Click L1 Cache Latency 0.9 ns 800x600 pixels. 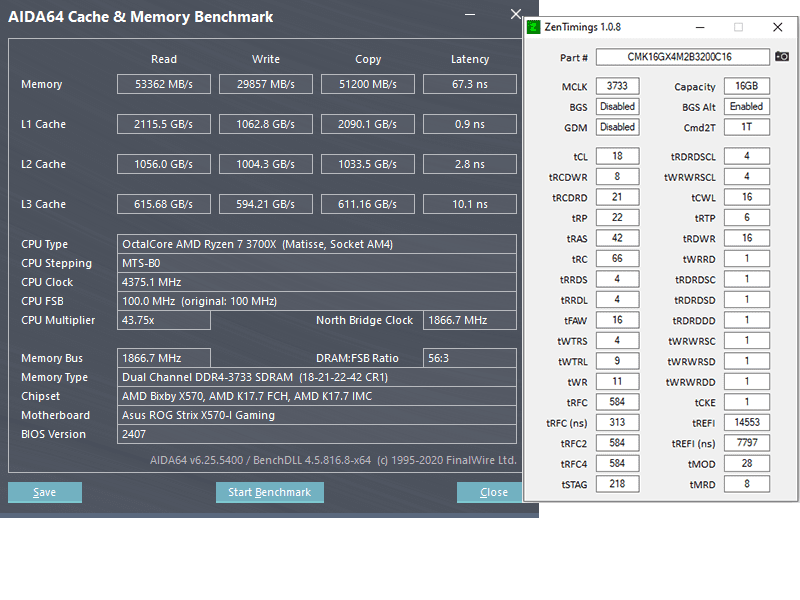pos(470,124)
